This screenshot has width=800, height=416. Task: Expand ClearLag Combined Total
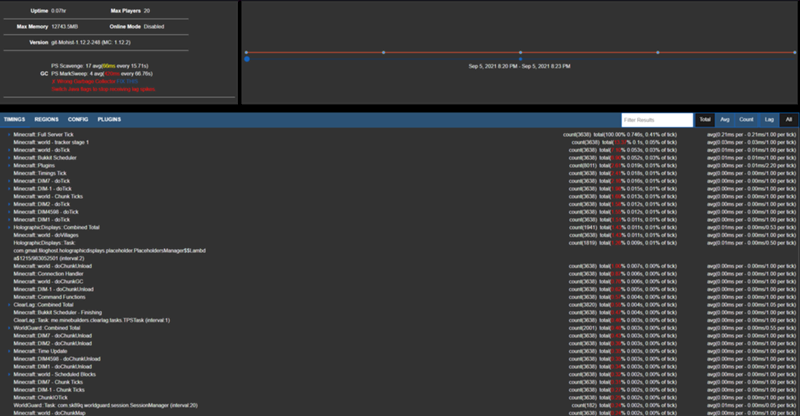click(x=9, y=304)
